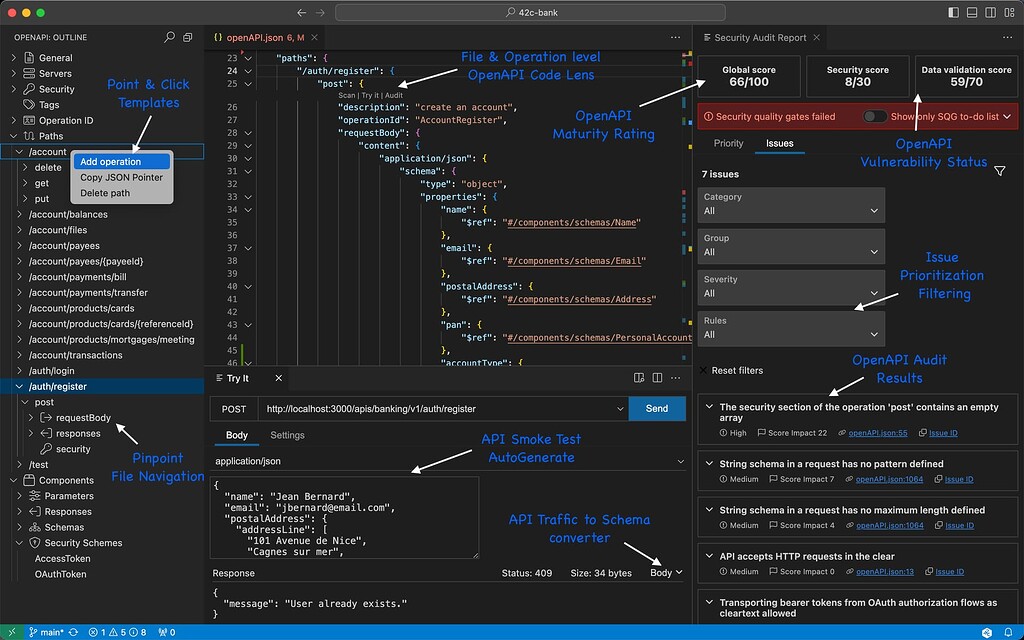1024x640 pixels.
Task: Switch to the Issues tab
Action: pyautogui.click(x=780, y=143)
